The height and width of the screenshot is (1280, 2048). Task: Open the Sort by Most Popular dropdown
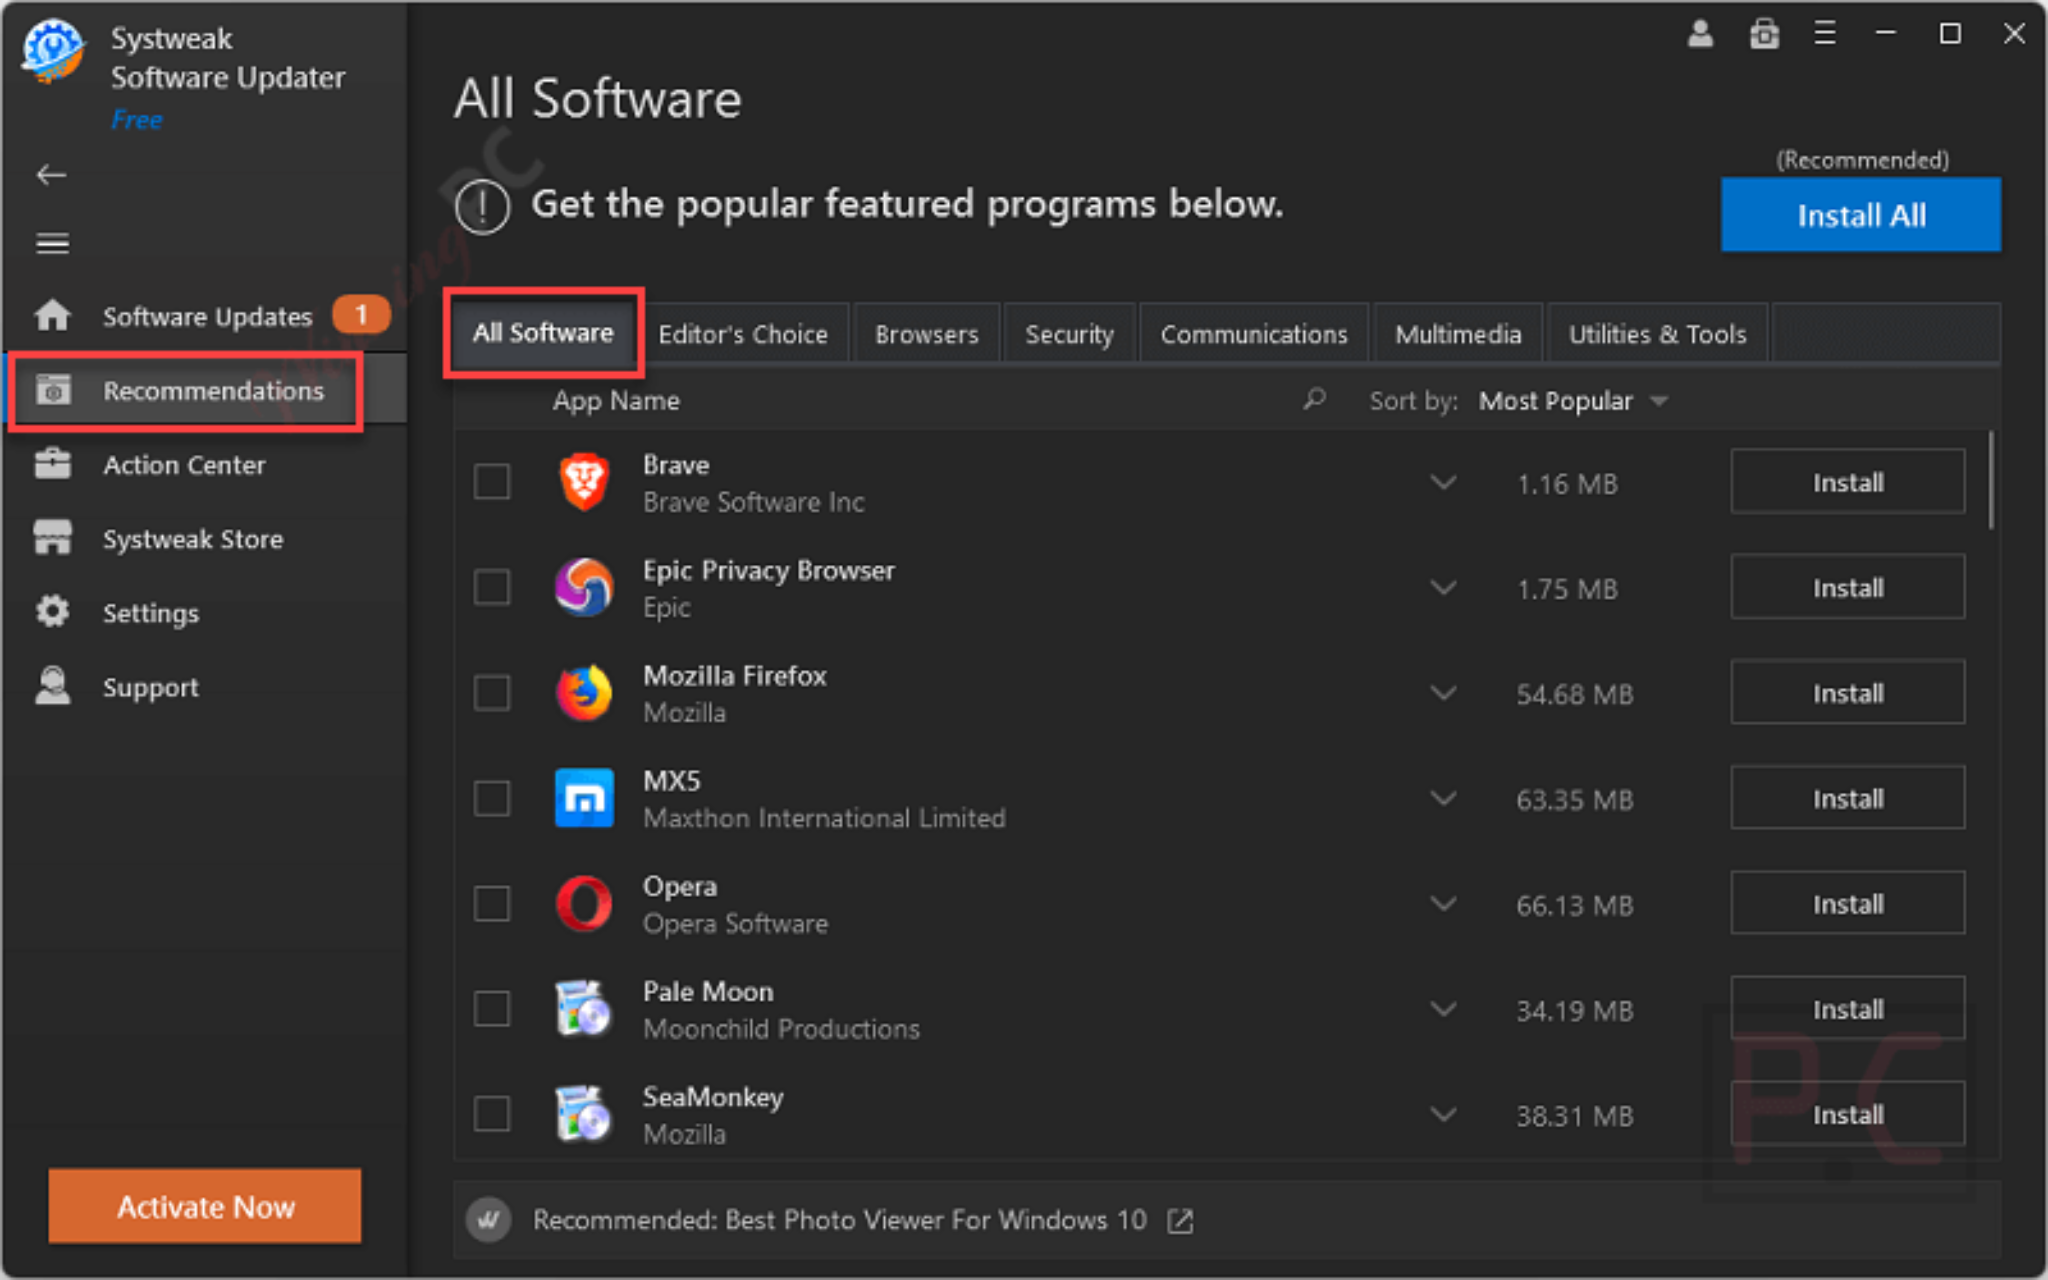pyautogui.click(x=1573, y=401)
